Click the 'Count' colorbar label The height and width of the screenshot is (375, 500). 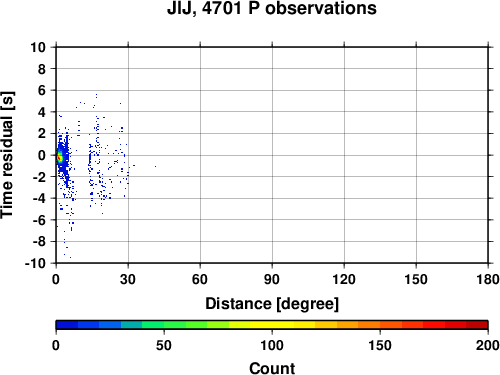pyautogui.click(x=272, y=368)
